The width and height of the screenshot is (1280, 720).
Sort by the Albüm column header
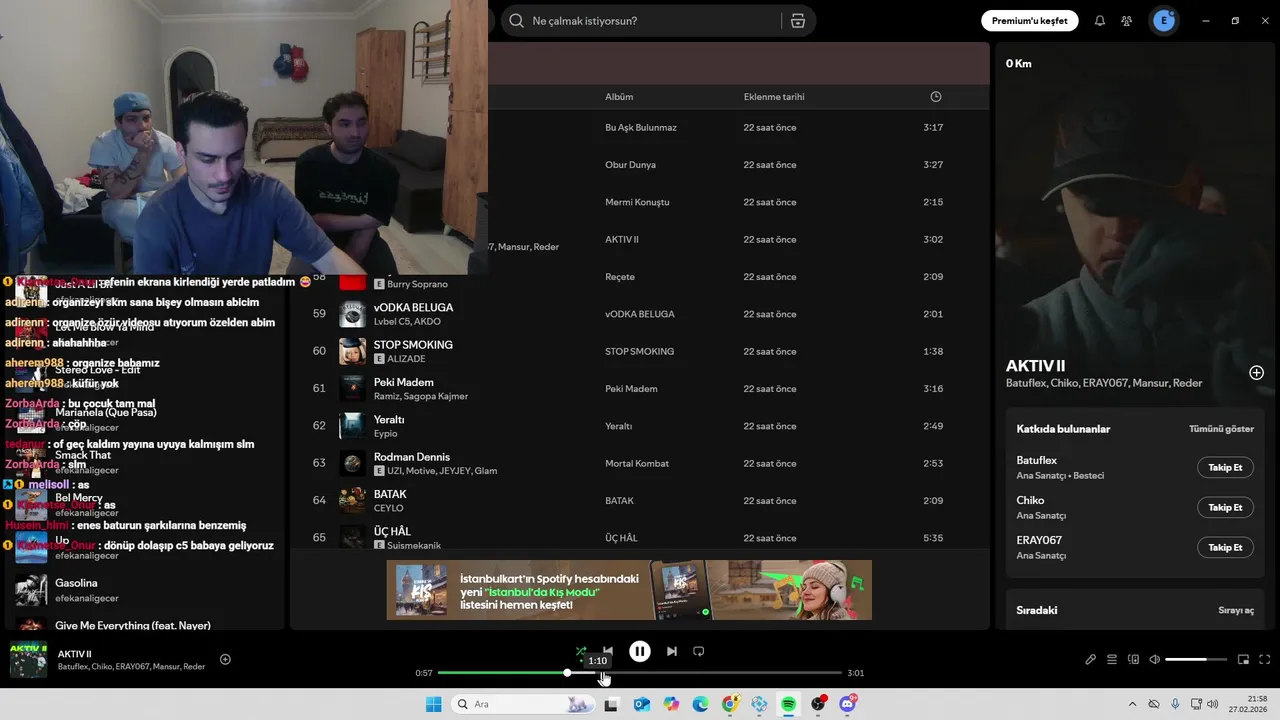click(619, 97)
